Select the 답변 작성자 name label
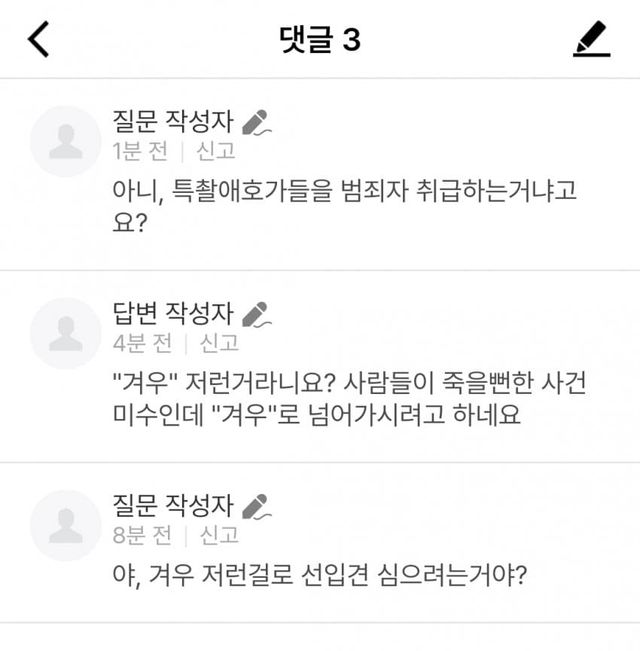 point(172,314)
